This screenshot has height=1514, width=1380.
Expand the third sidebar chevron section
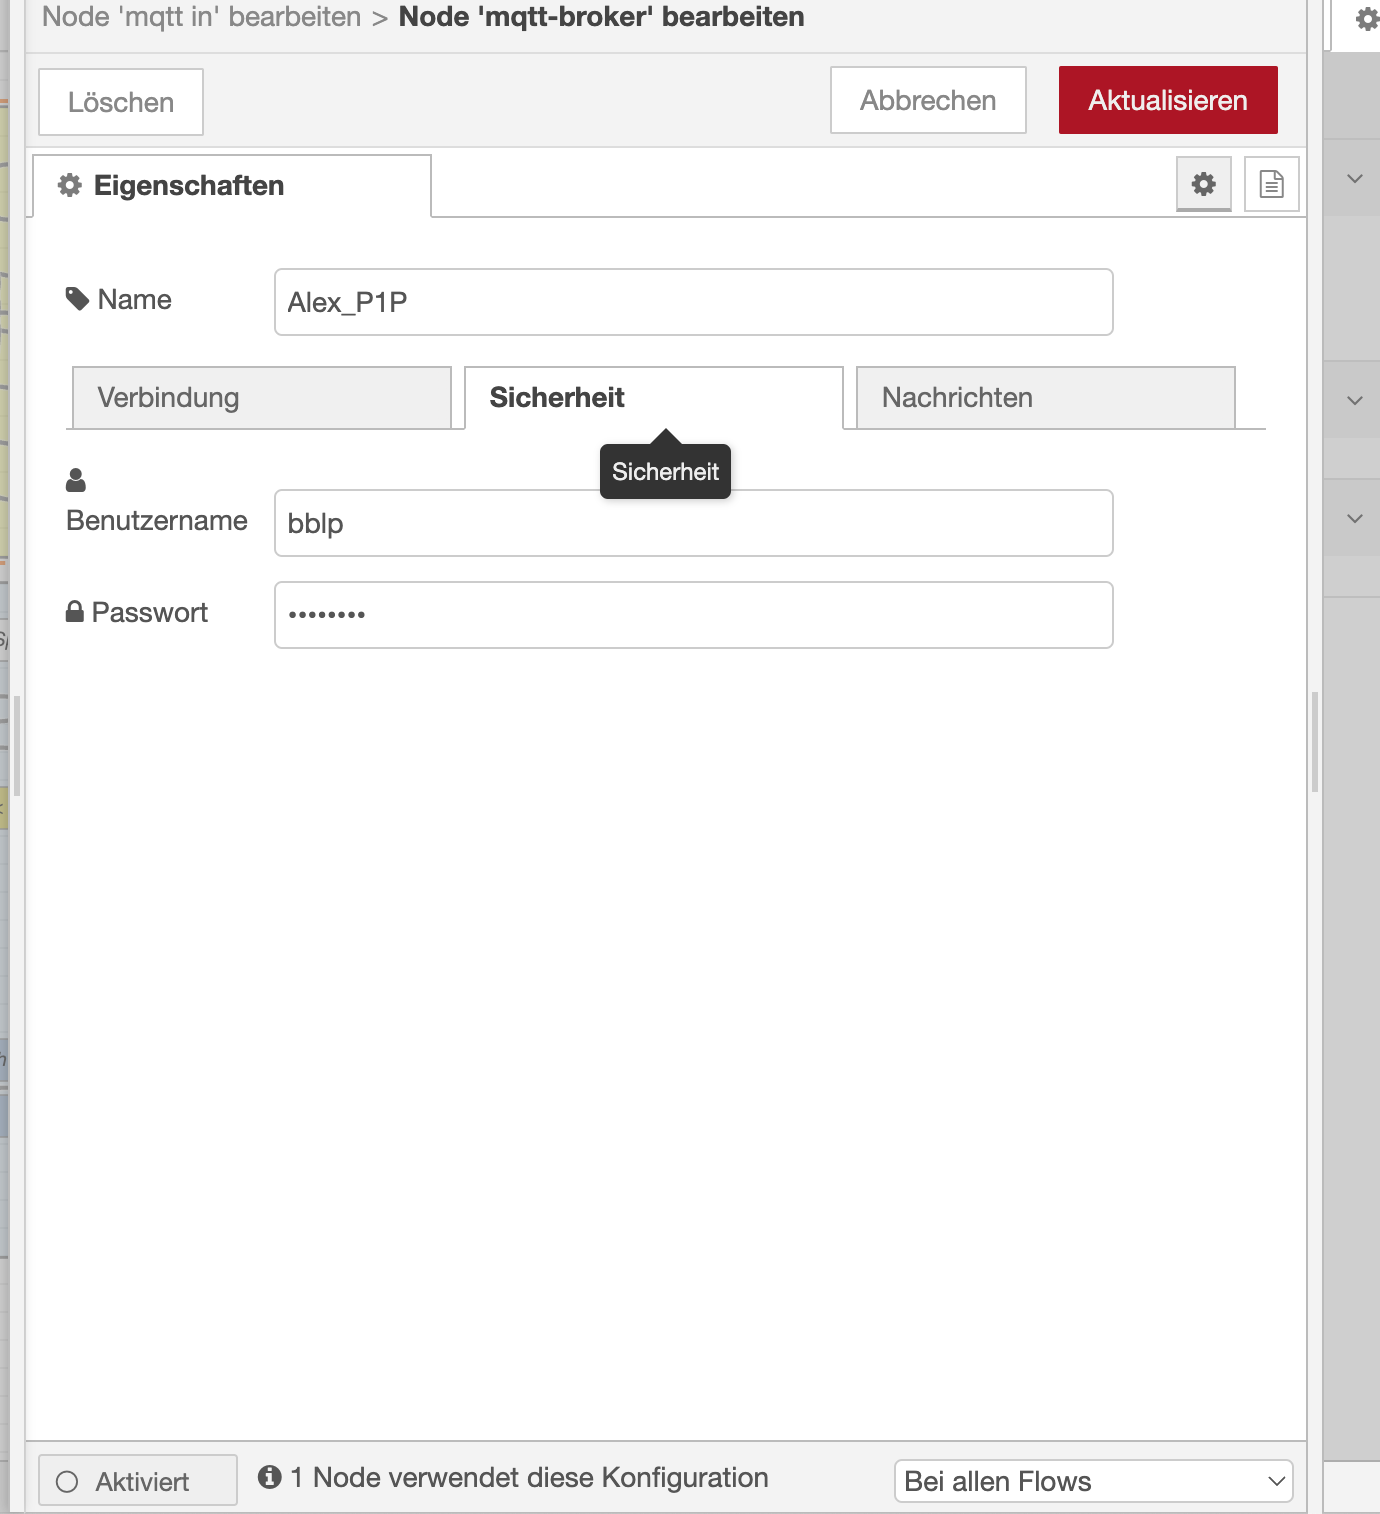(1355, 519)
